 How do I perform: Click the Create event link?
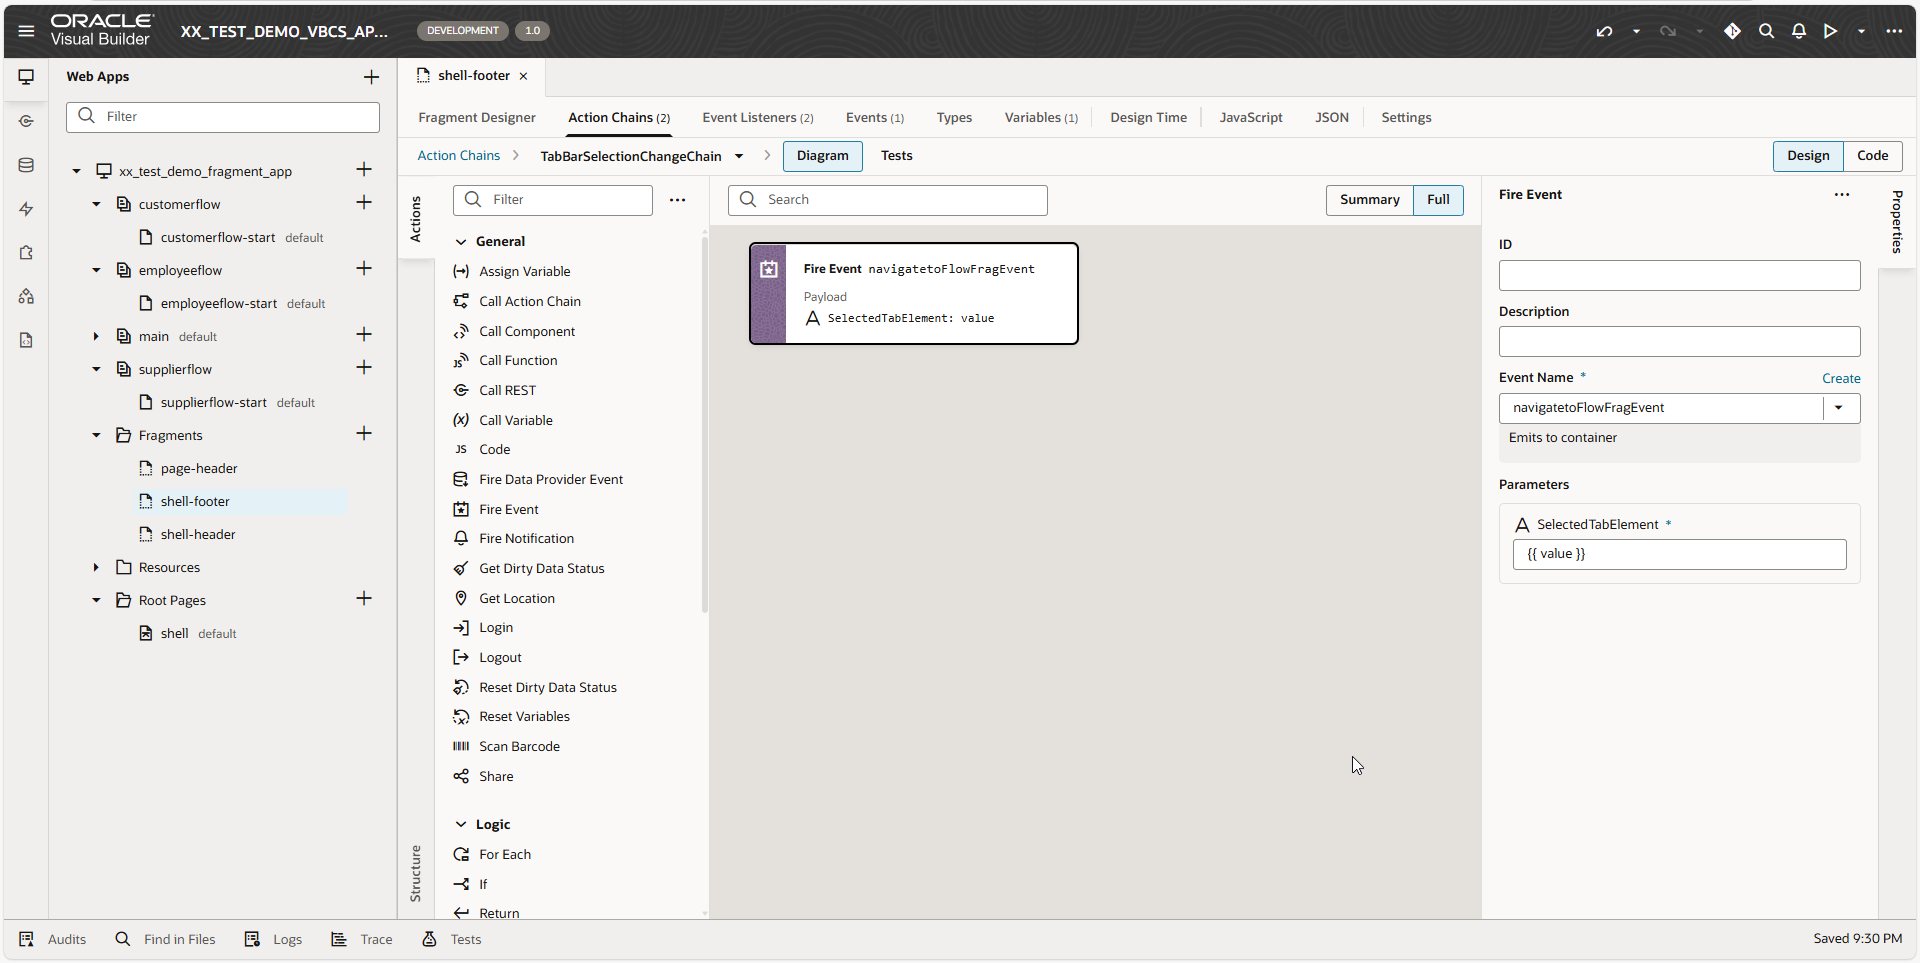pyautogui.click(x=1840, y=378)
